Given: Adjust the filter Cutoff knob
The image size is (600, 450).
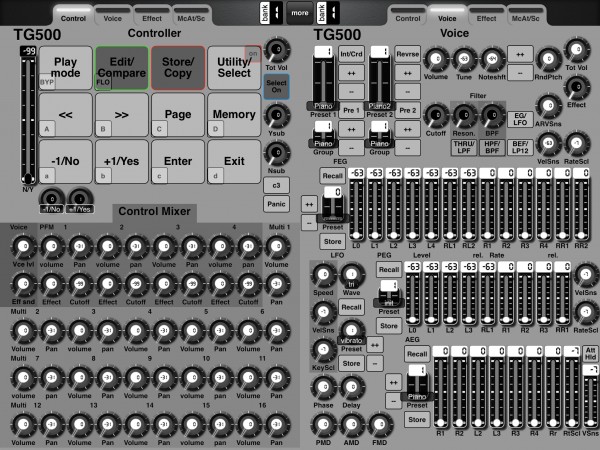Looking at the screenshot, I should click(435, 116).
